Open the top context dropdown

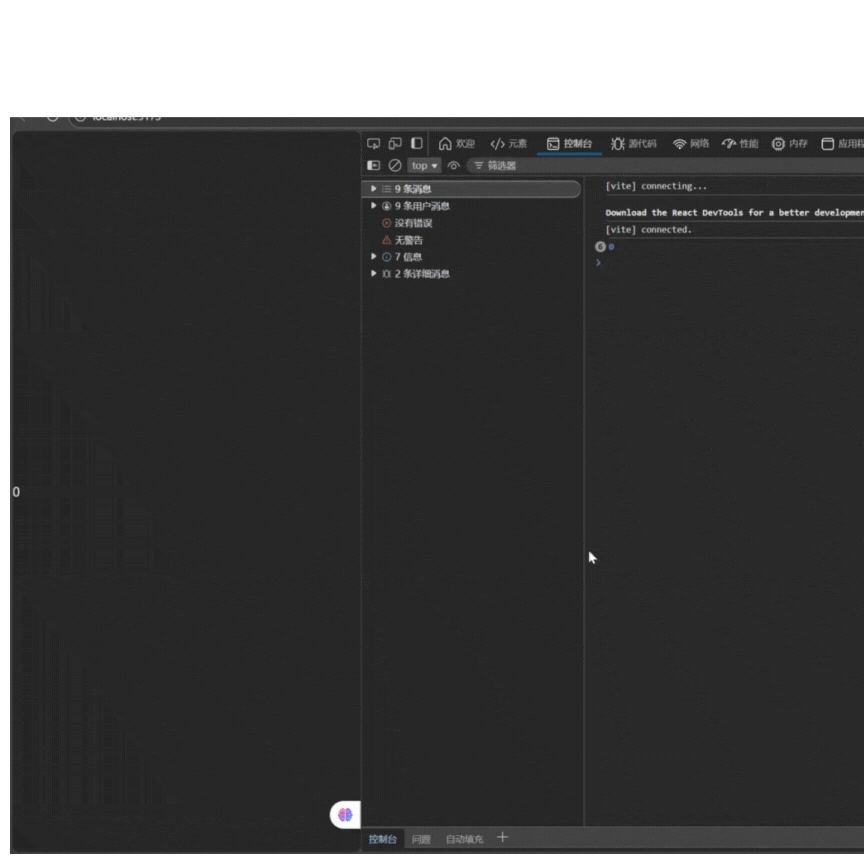pyautogui.click(x=424, y=165)
